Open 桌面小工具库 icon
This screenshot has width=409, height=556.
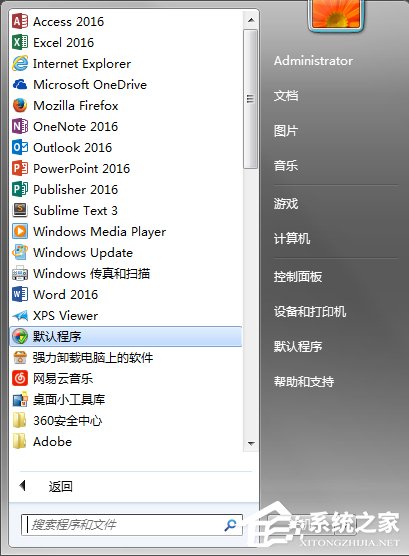(20, 399)
